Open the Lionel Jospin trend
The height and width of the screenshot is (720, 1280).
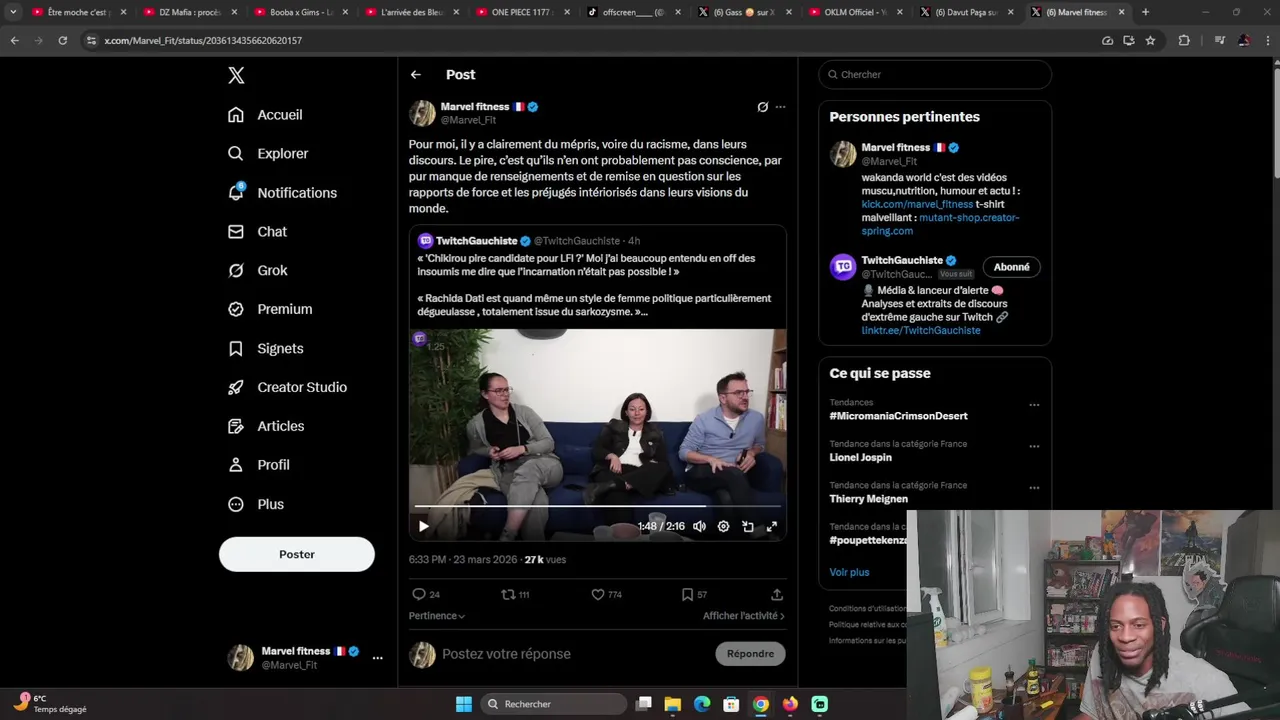click(860, 458)
